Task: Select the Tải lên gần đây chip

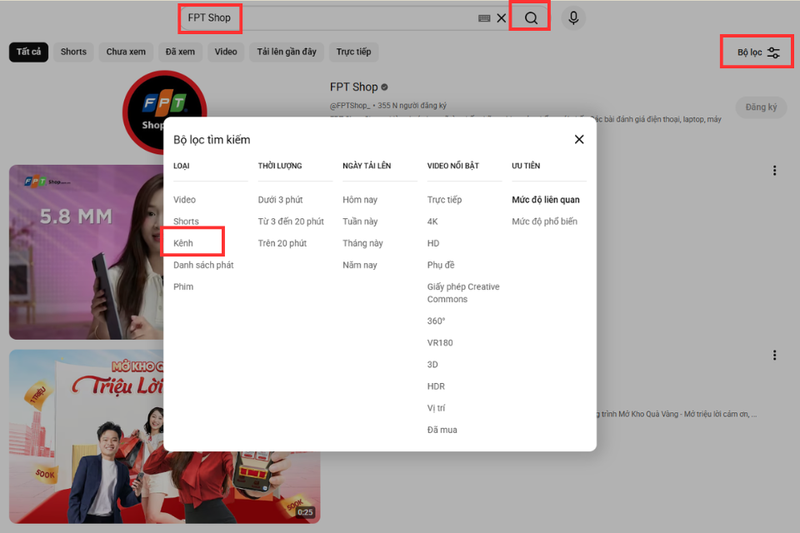Action: pos(287,52)
